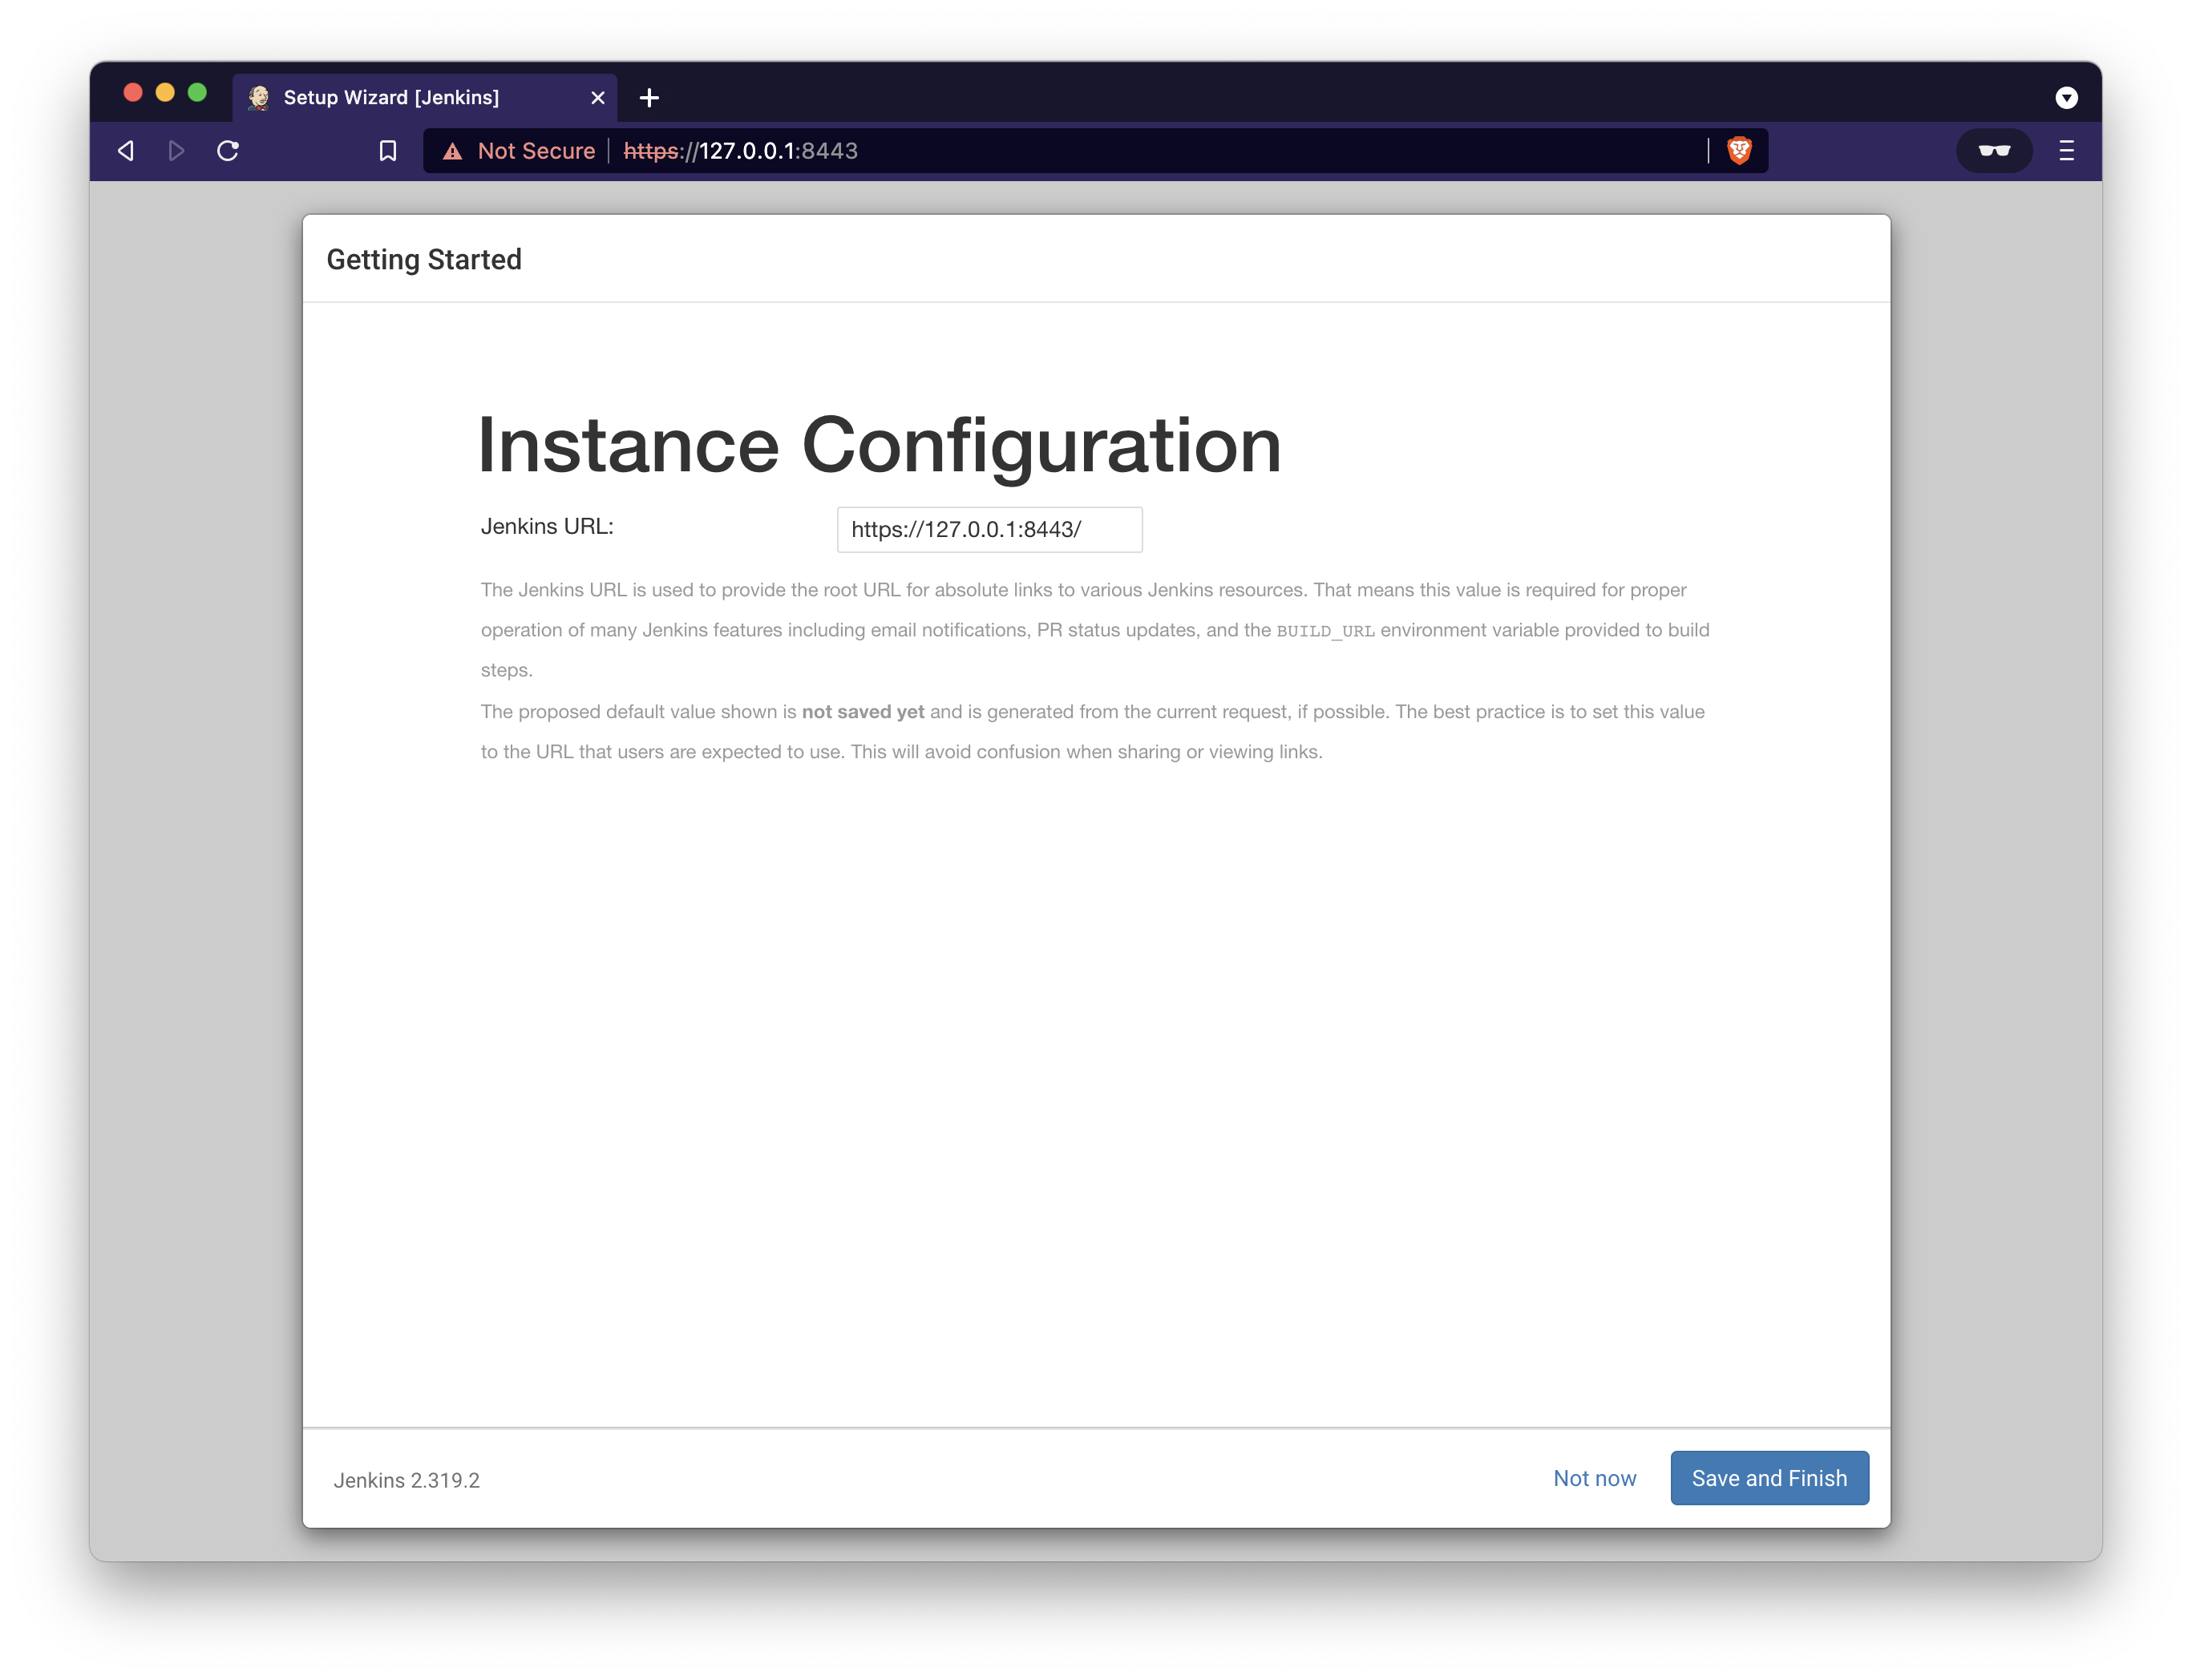The height and width of the screenshot is (1680, 2192).
Task: Click the Jenkins URL input field
Action: pyautogui.click(x=989, y=527)
